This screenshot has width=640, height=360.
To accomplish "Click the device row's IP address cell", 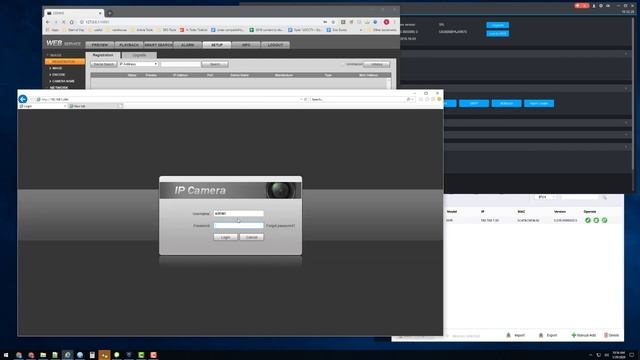I will pos(489,220).
